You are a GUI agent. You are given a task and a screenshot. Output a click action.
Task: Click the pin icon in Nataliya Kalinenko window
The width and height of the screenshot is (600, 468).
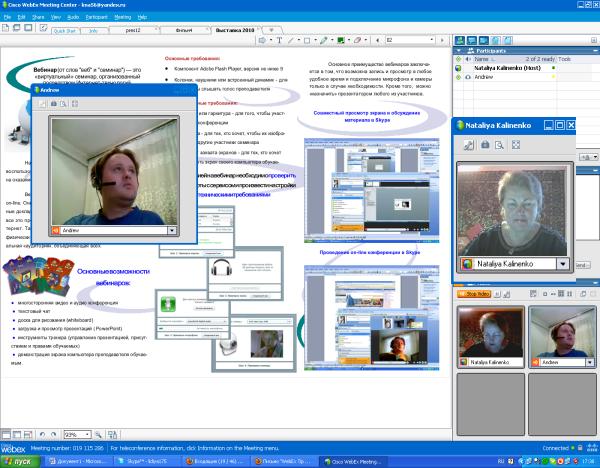pyautogui.click(x=469, y=145)
